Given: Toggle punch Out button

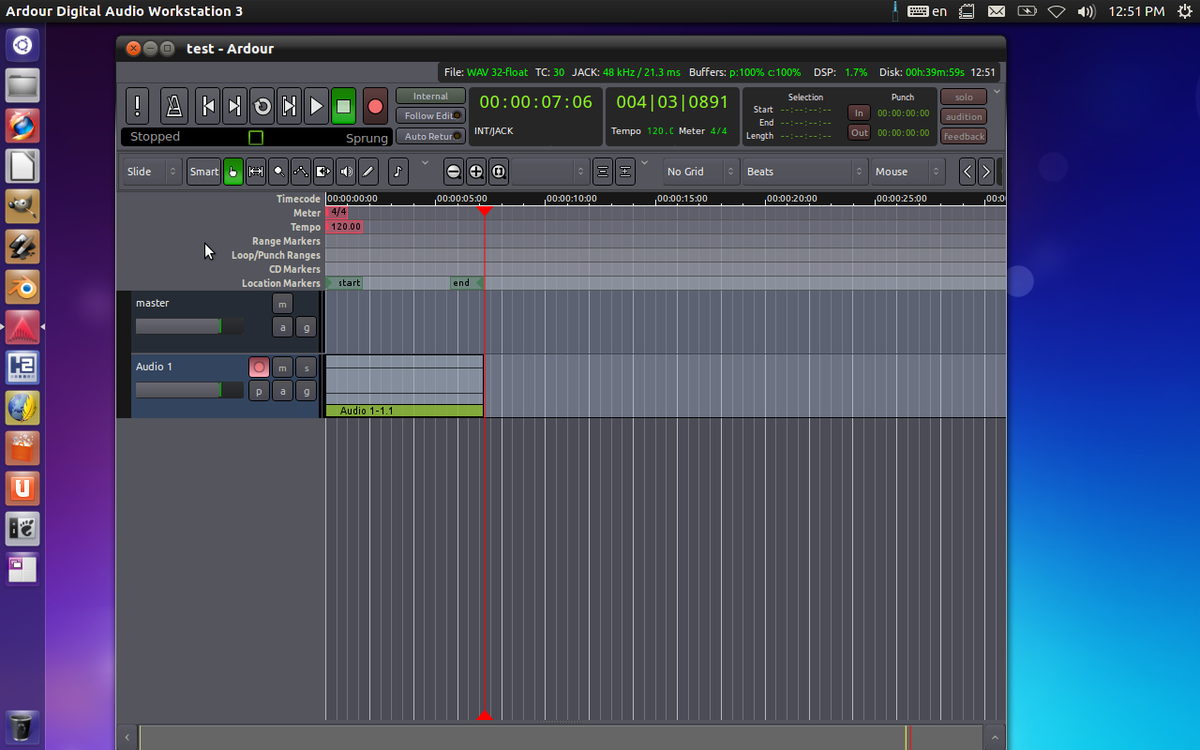Looking at the screenshot, I should pos(859,132).
